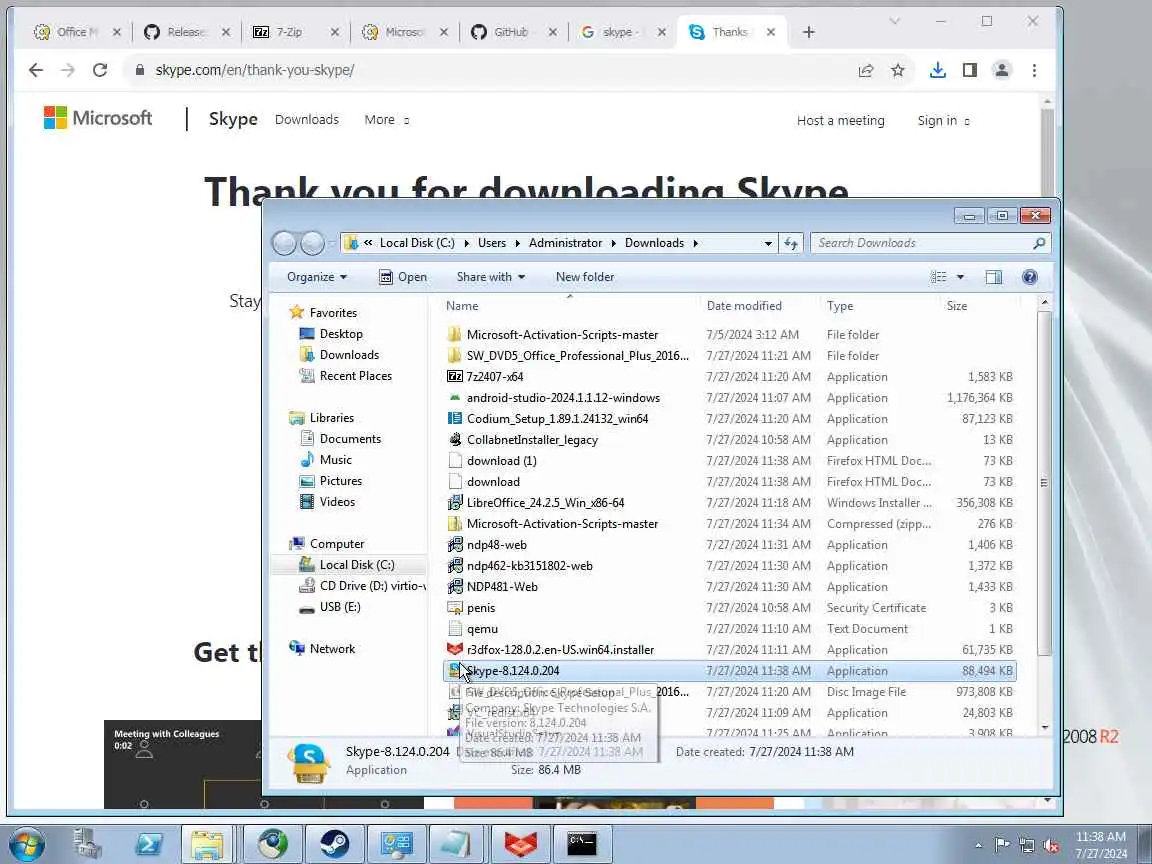This screenshot has width=1152, height=864.
Task: Select Documents library in navigation pane
Action: [350, 439]
